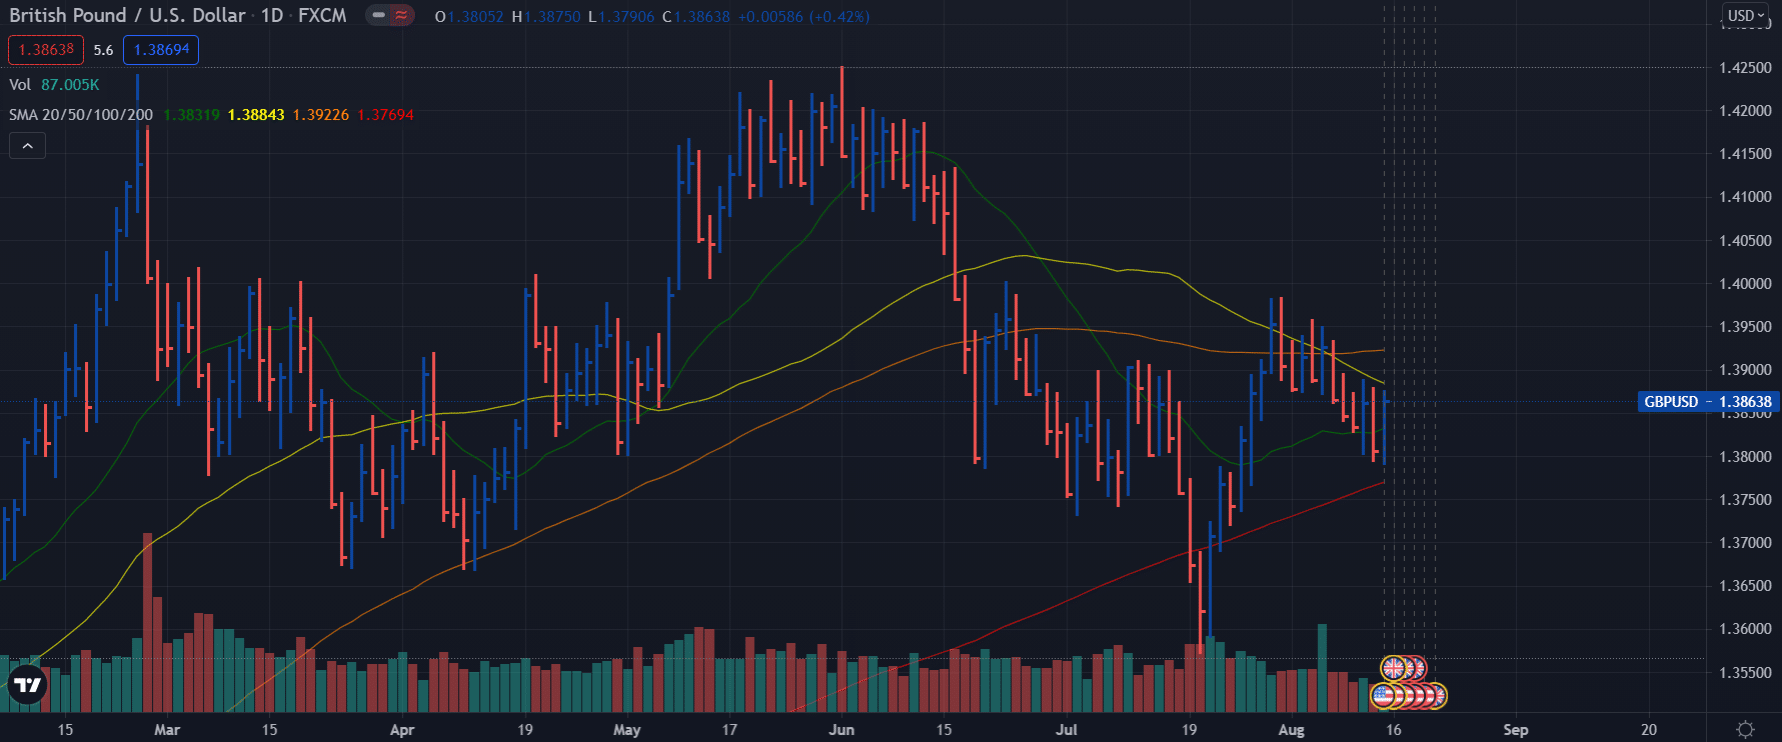
Task: Click the 1.41500 price axis label
Action: click(1745, 154)
